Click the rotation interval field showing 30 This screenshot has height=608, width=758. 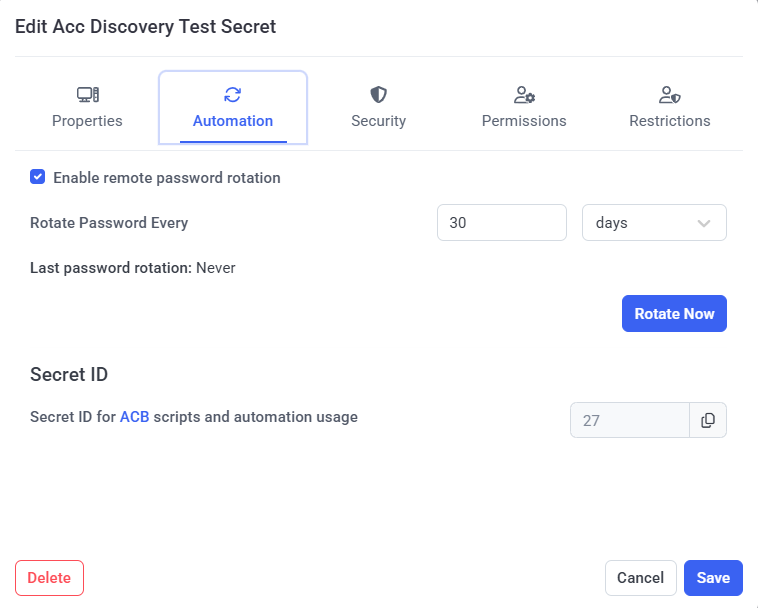click(501, 223)
